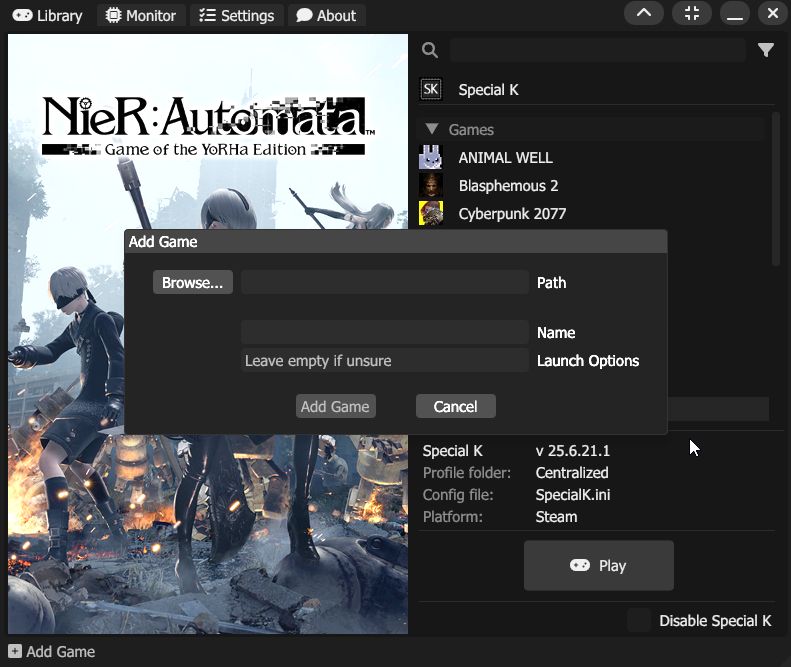Click the plus icon beside Add Game at bottom
Screen dimensions: 791x667
(15, 651)
